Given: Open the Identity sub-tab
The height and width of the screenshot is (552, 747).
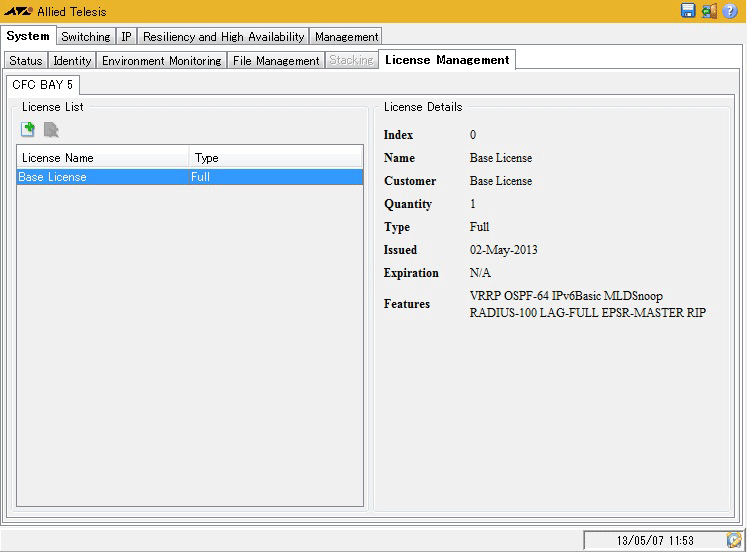Looking at the screenshot, I should pos(72,61).
